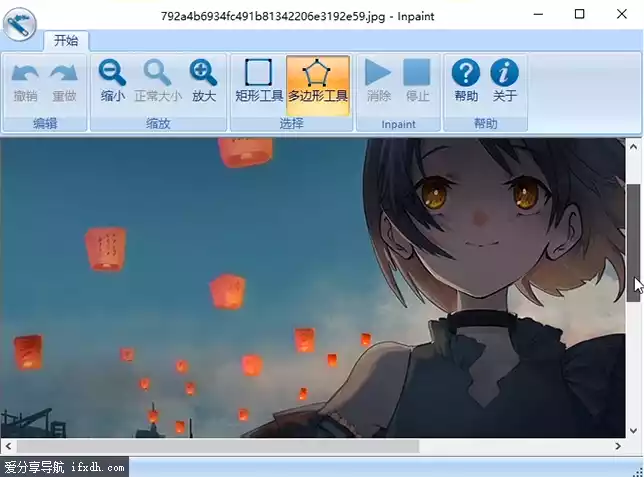Click the horizontal scrollbar right arrow
Screen dimensions: 644x477
click(x=618, y=445)
